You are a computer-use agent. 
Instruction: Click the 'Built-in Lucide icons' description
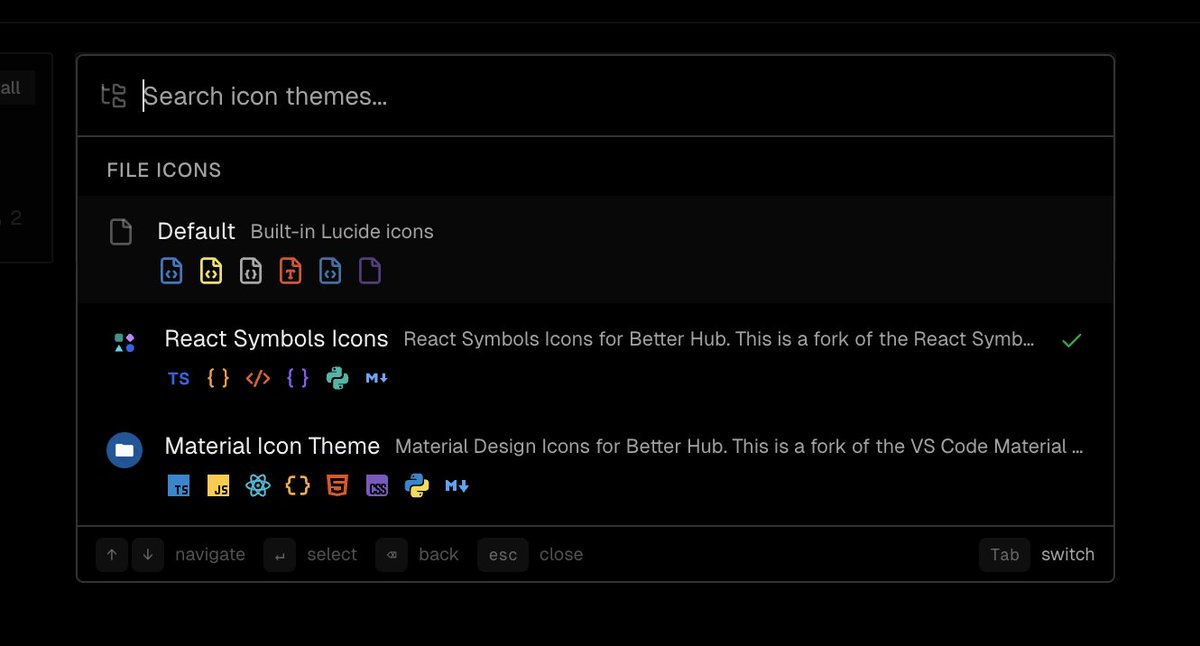(342, 232)
